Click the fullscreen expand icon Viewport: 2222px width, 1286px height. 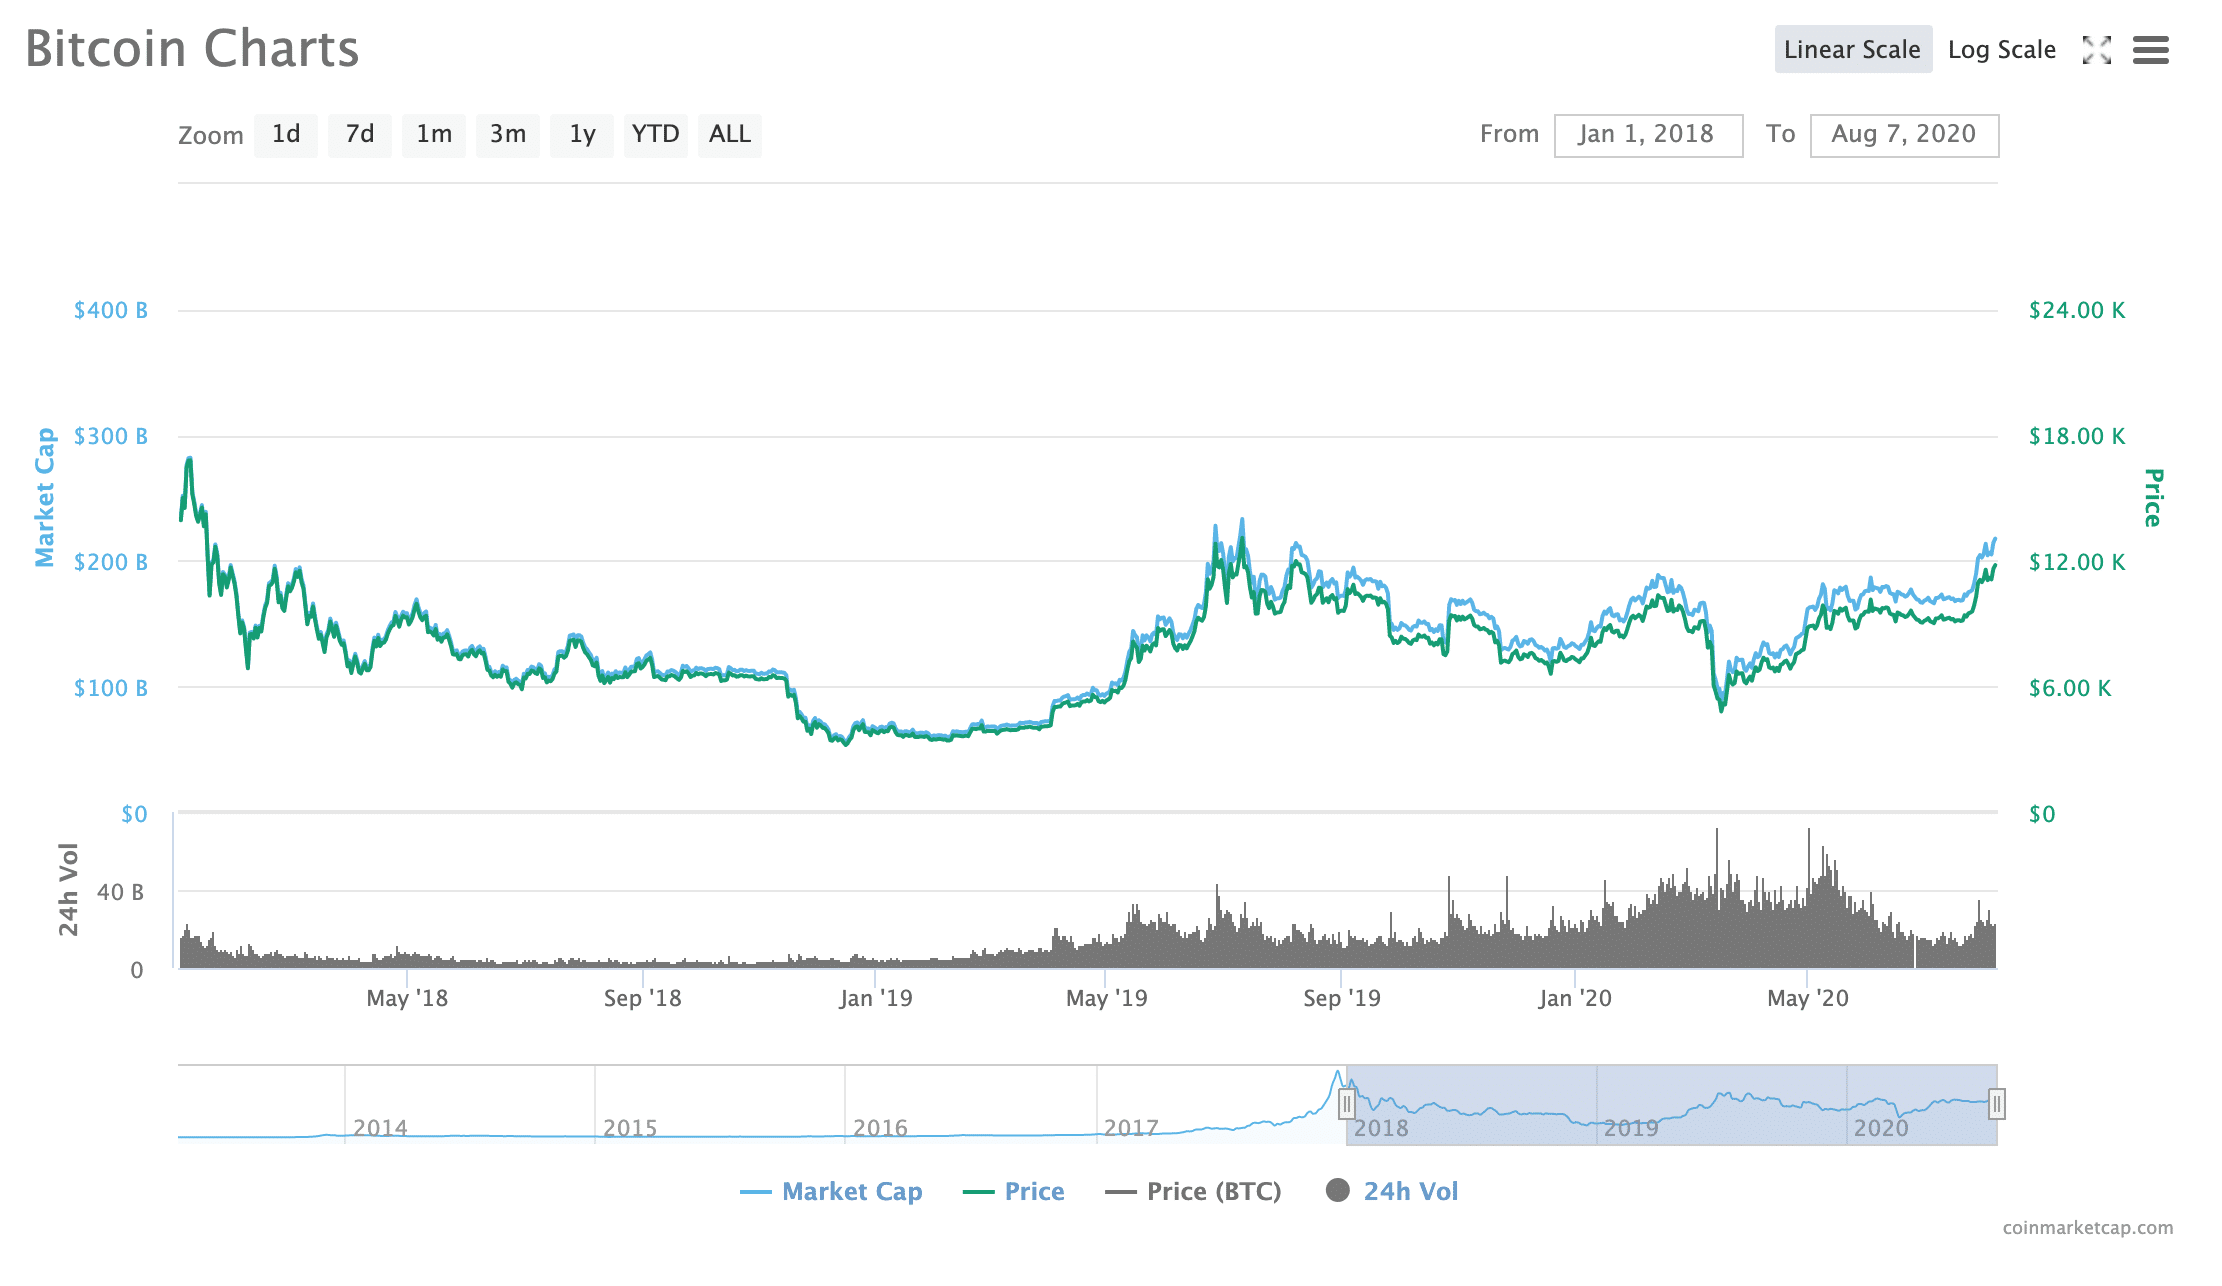2096,50
